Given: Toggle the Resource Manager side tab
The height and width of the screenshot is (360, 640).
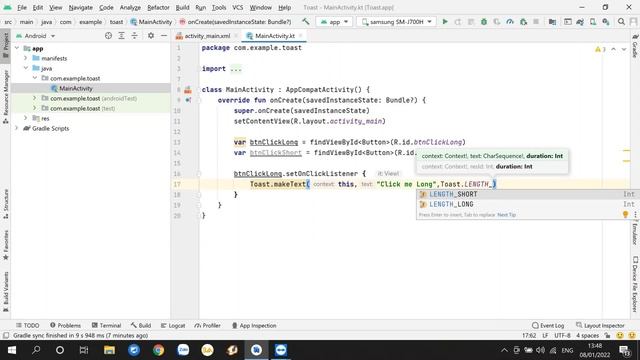Looking at the screenshot, I should 5,97.
